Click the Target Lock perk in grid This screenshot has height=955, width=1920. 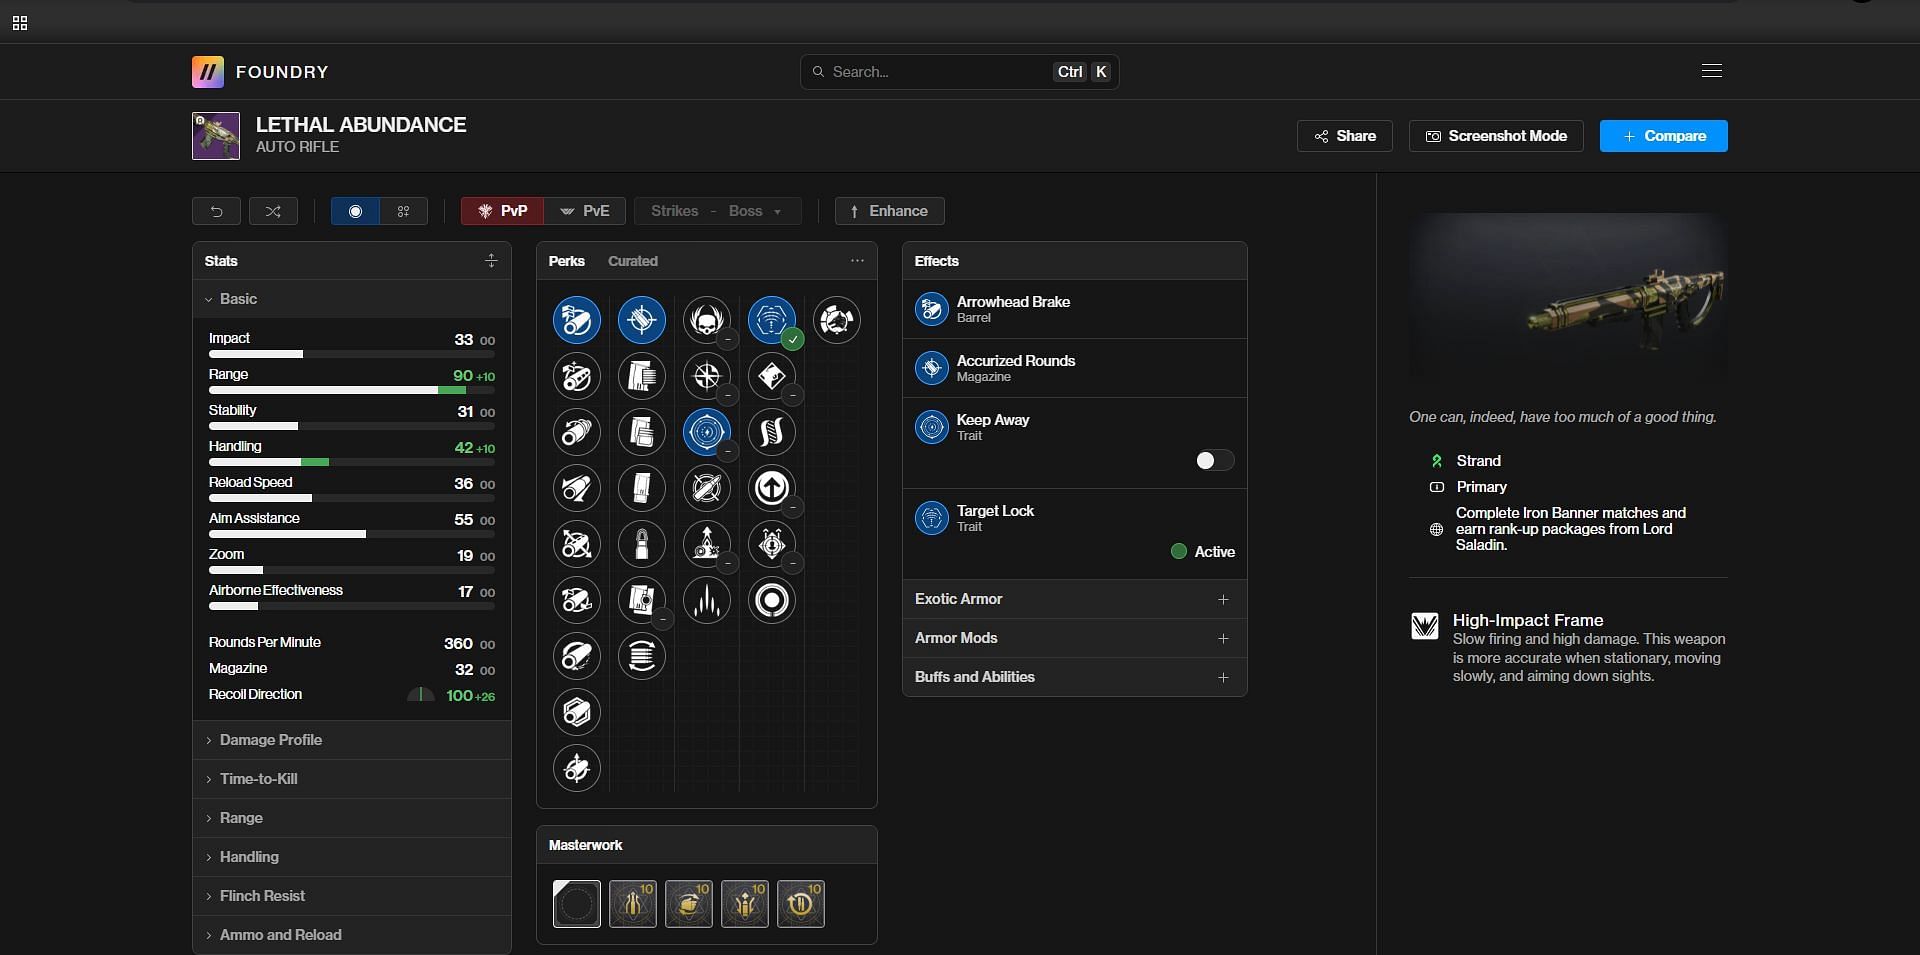[772, 320]
